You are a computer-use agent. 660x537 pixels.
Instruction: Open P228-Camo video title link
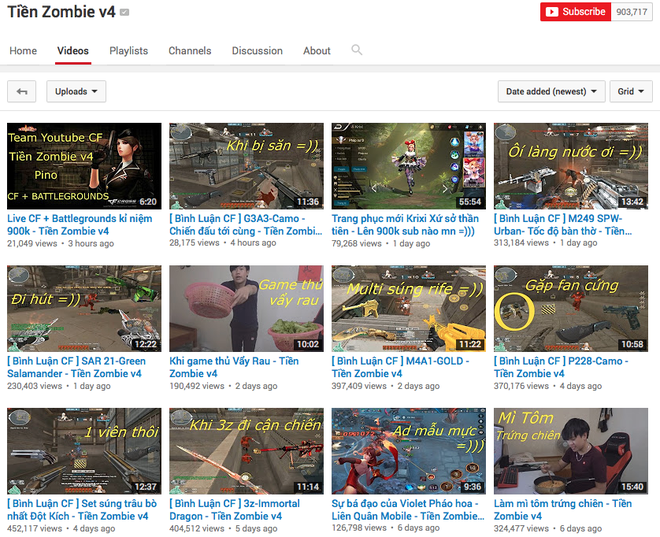point(561,367)
